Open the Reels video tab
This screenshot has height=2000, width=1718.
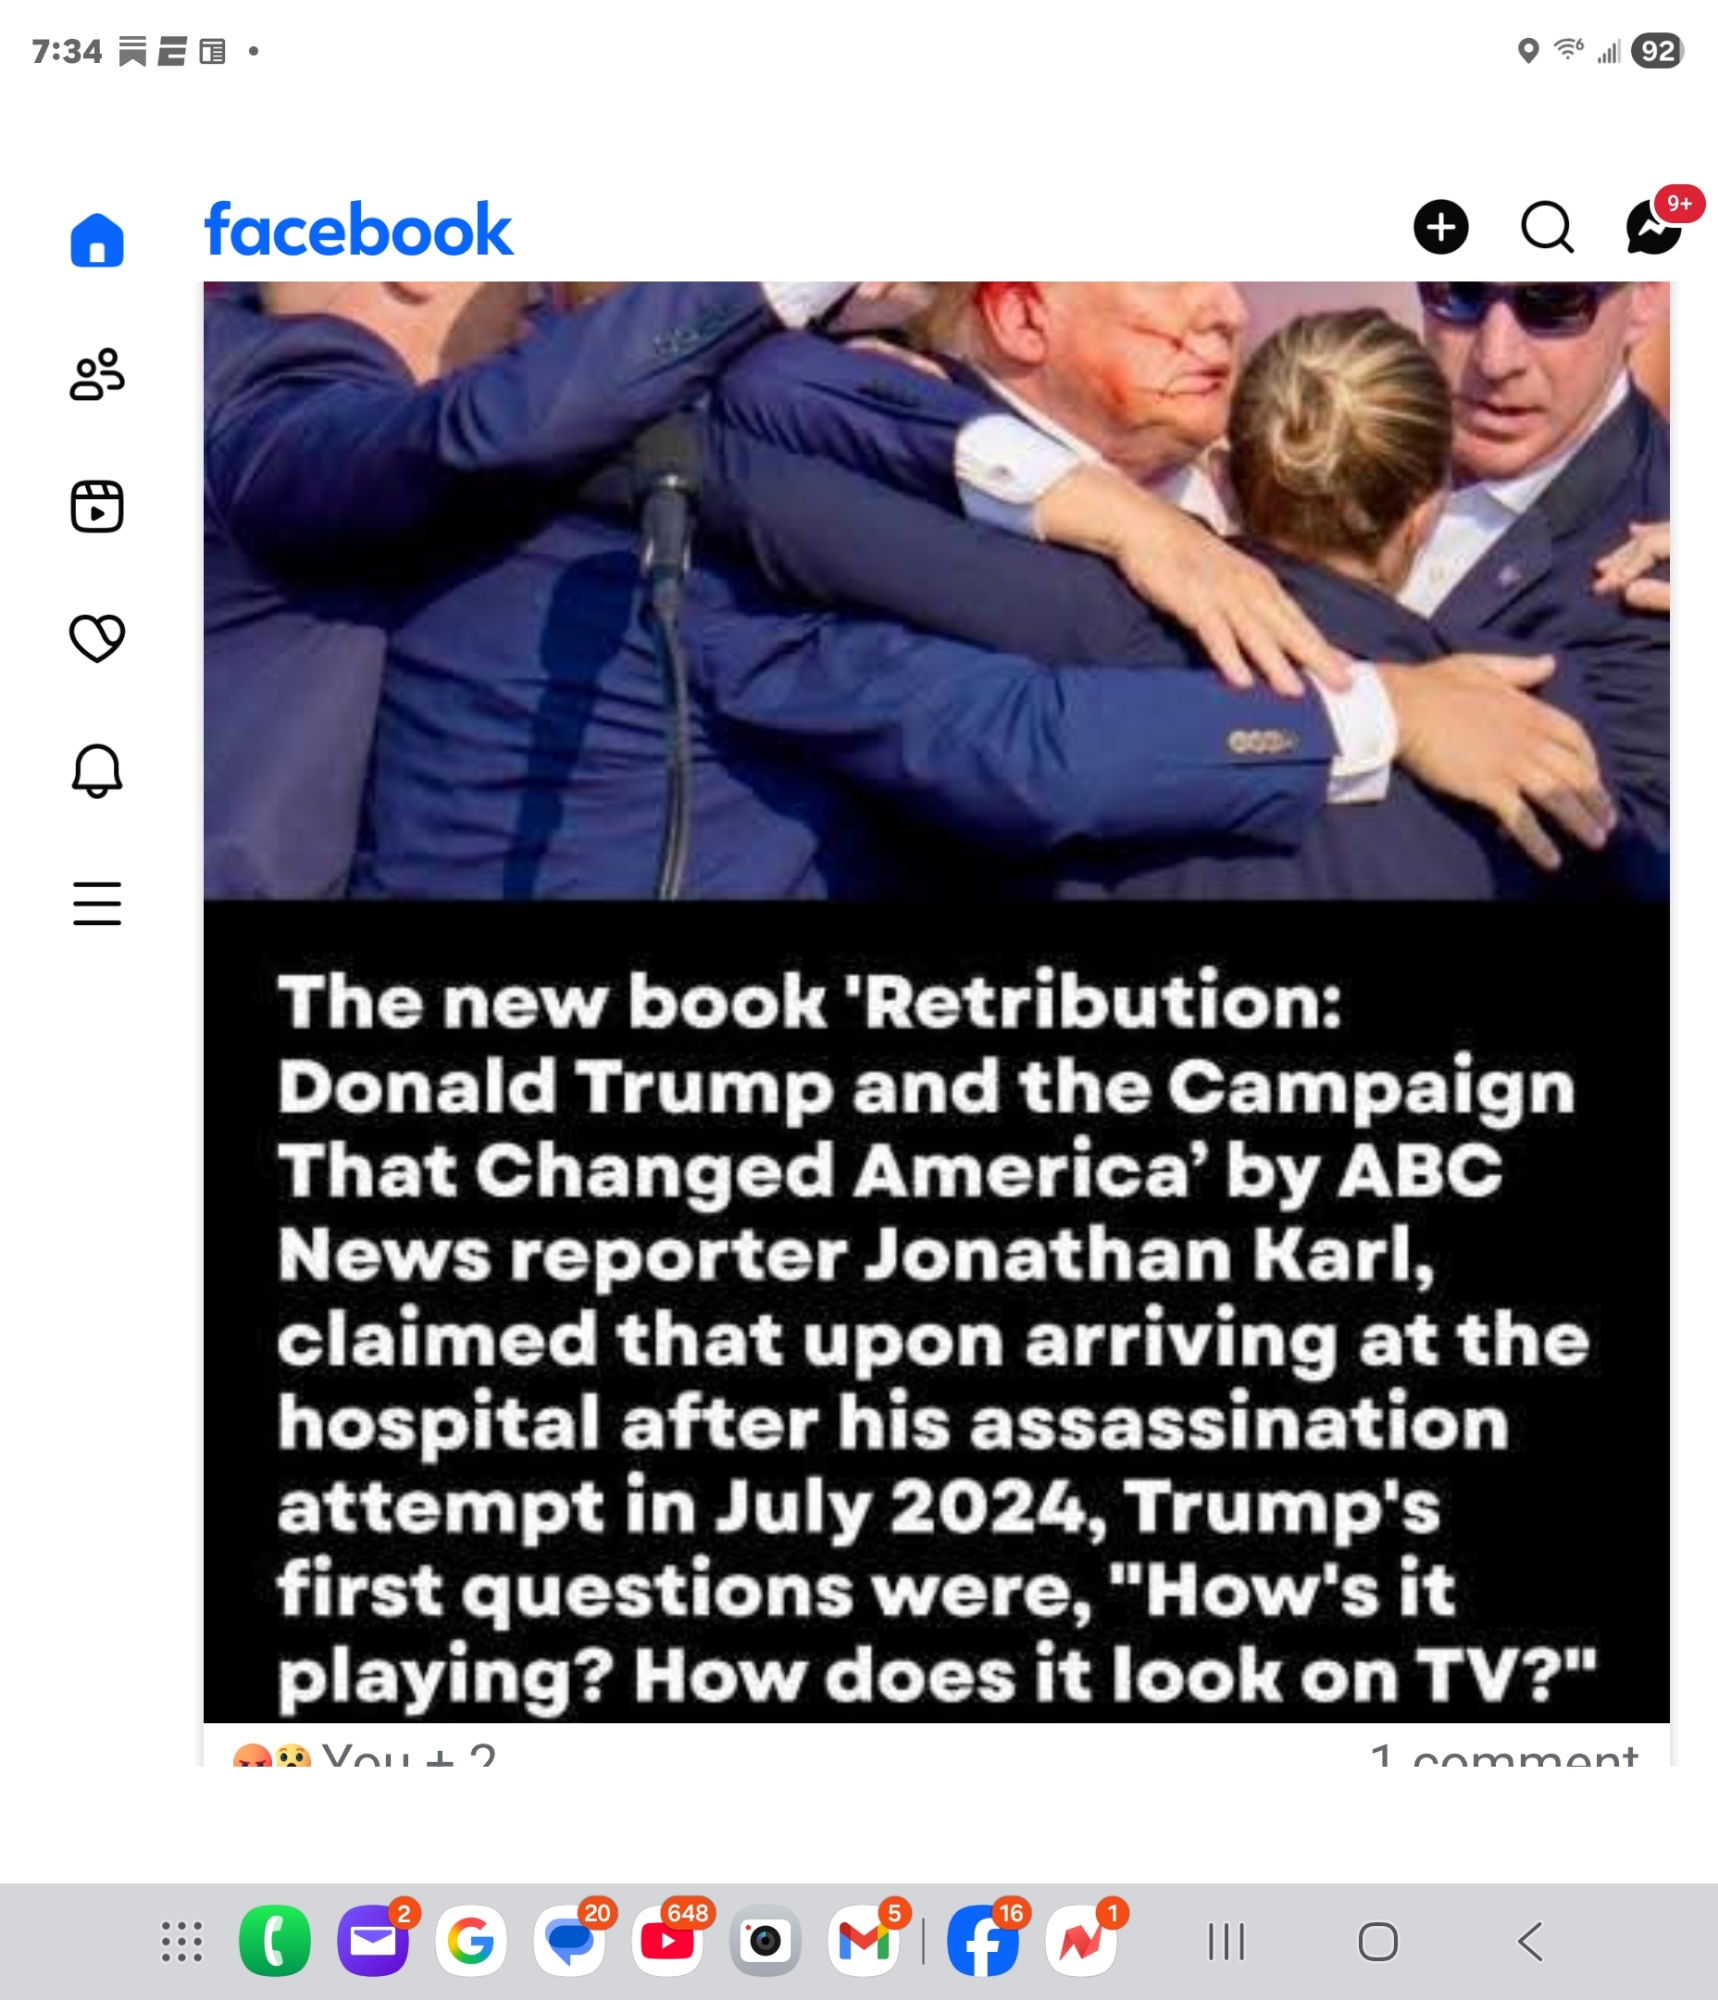97,506
